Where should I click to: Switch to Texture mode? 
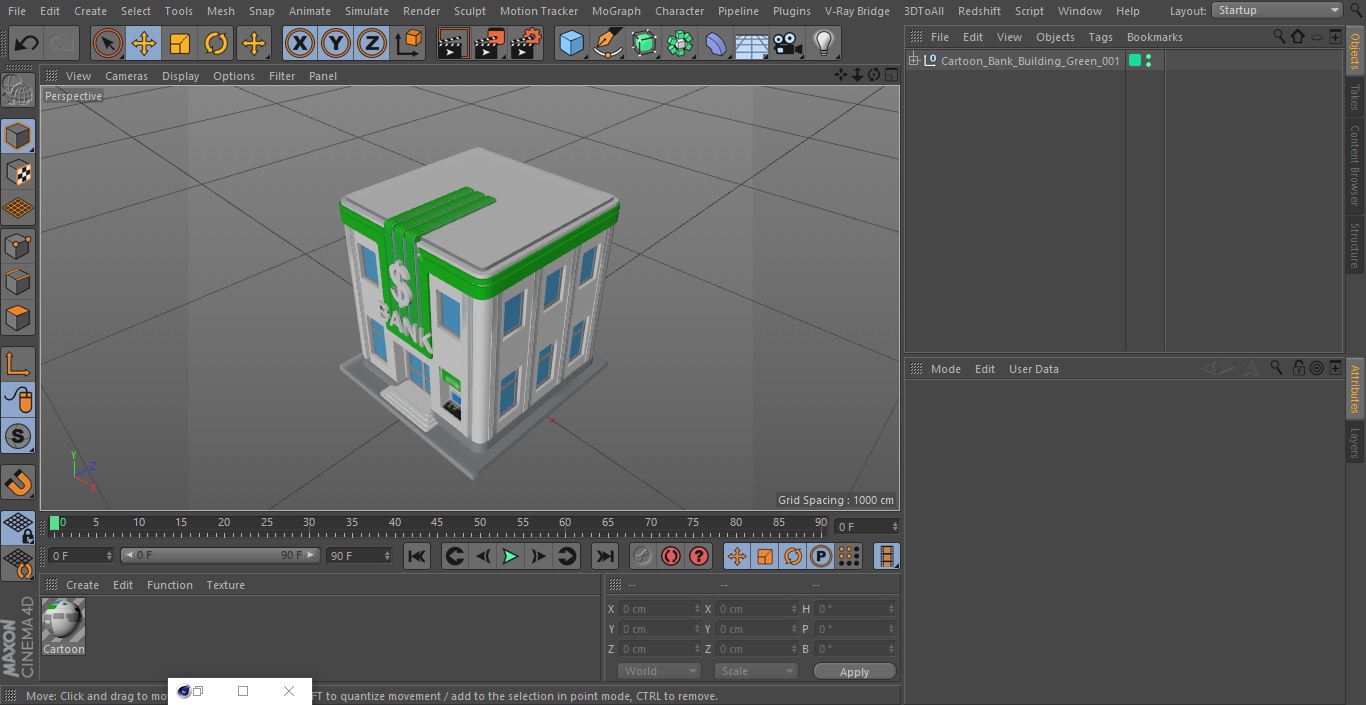coord(18,172)
